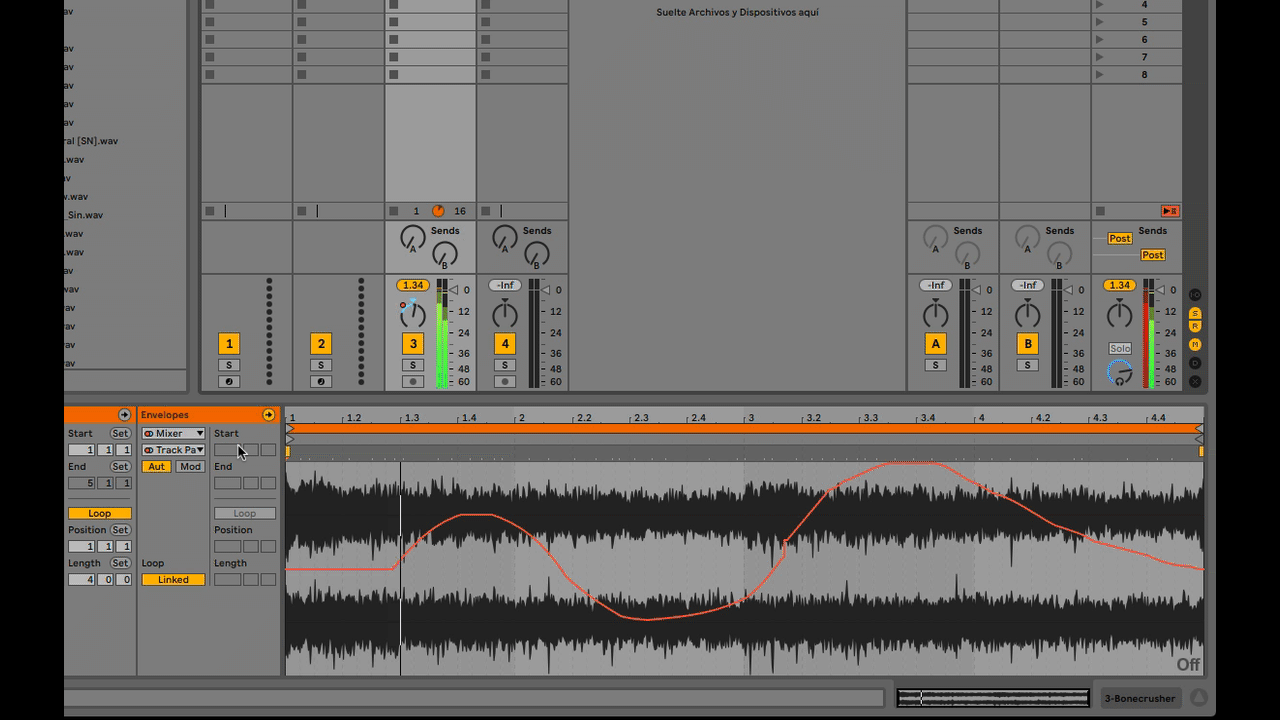
Task: Click the Set button beside End
Action: [120, 467]
